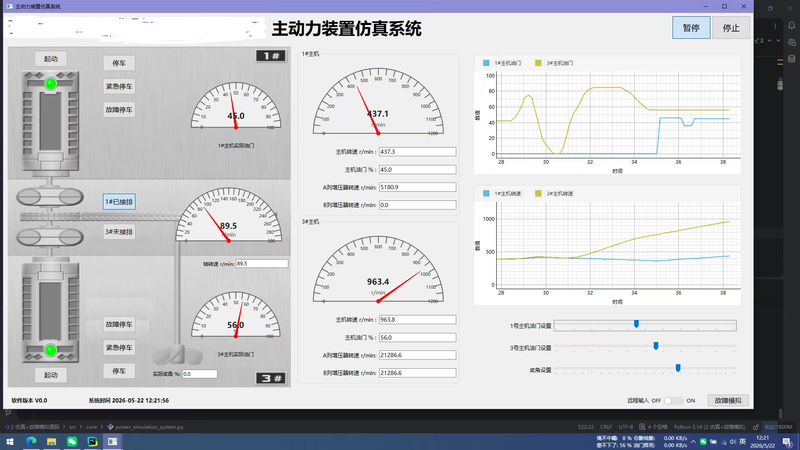800x450 pixels.
Task: Click the shaft speed gauge reading 89.5
Action: pyautogui.click(x=228, y=215)
